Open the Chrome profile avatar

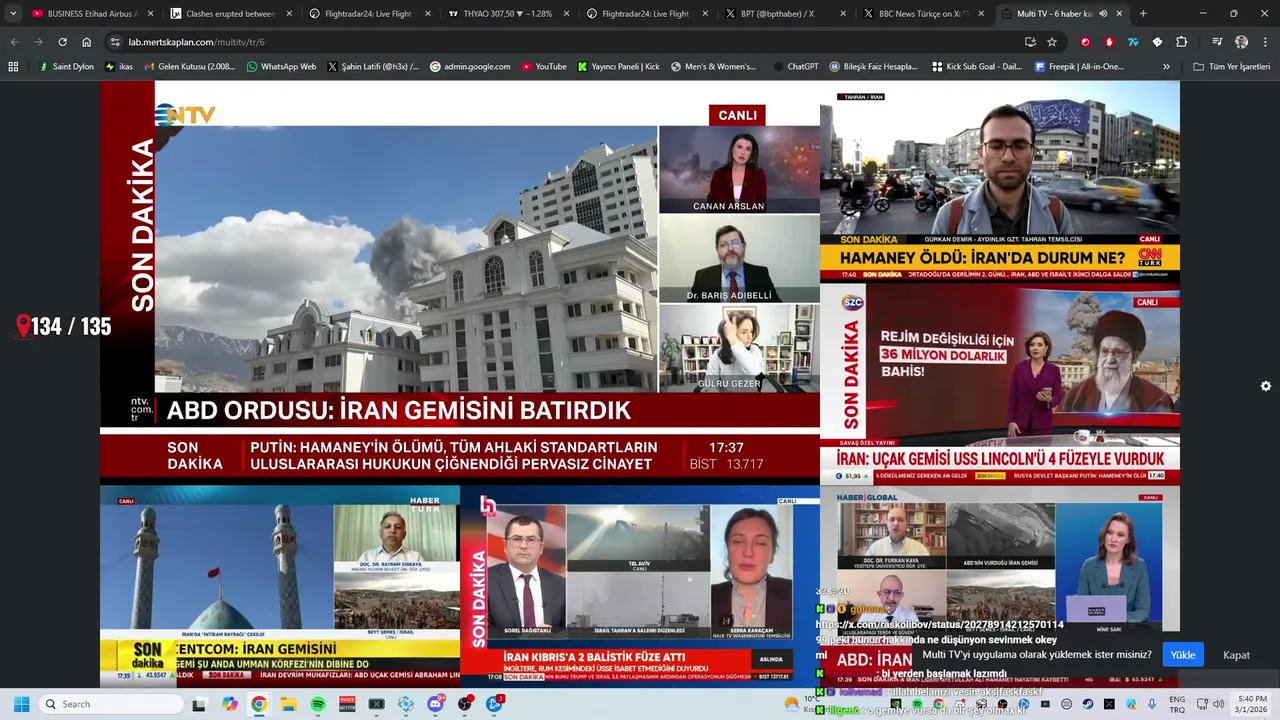click(1241, 42)
